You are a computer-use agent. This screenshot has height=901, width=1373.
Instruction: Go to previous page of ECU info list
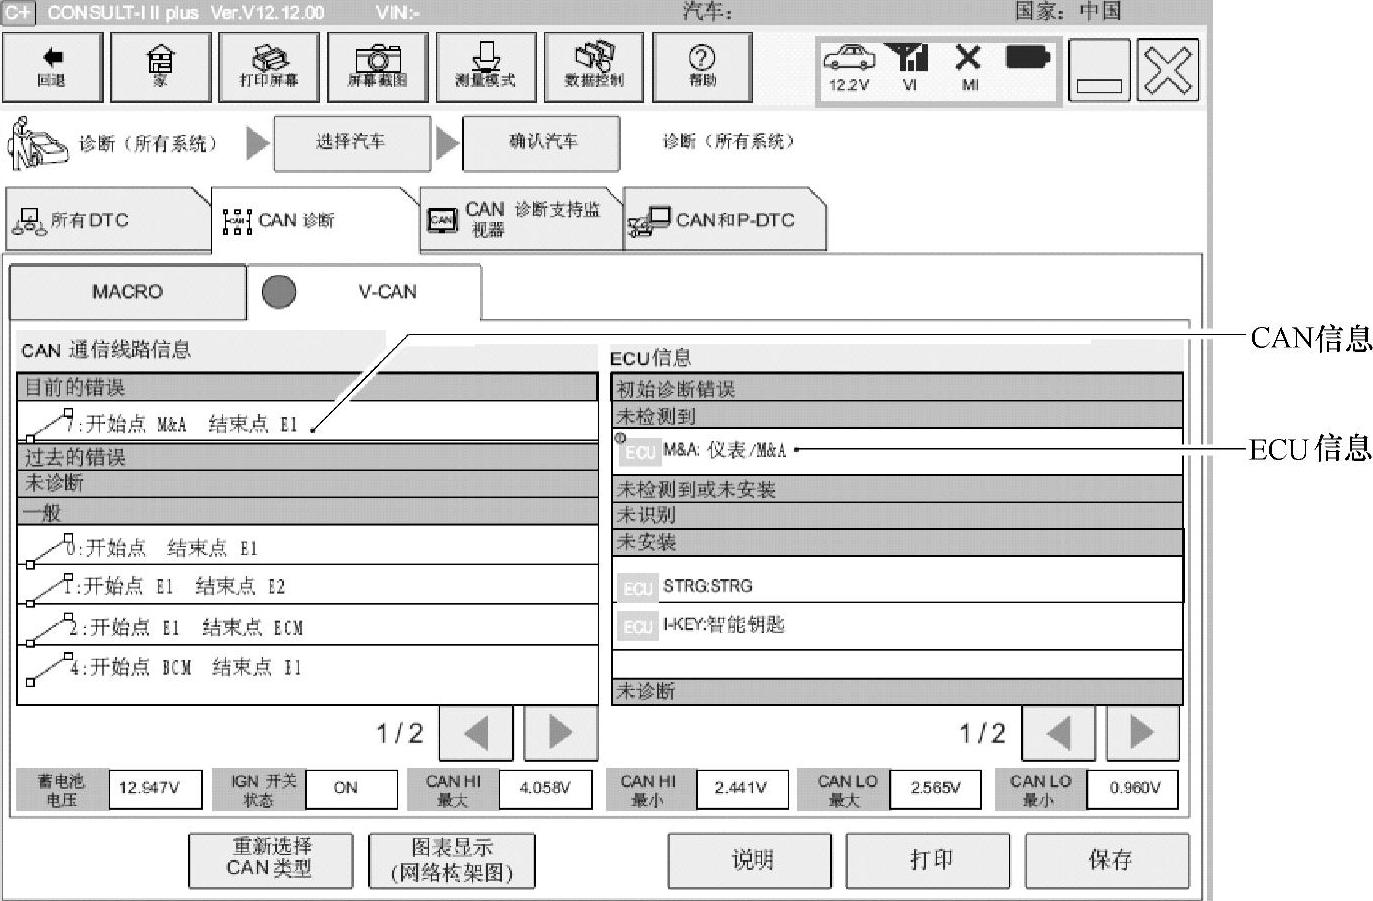(1058, 732)
